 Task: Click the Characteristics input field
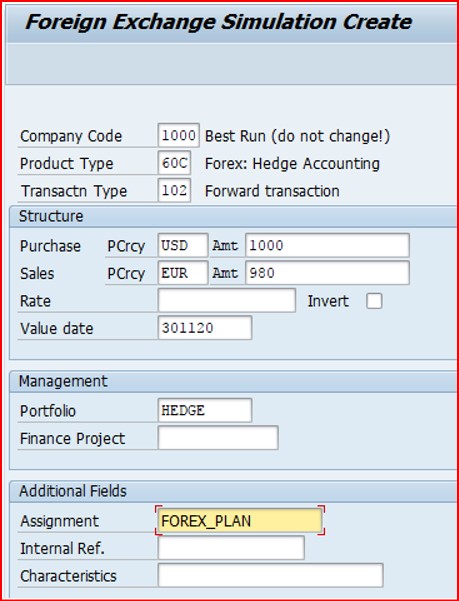pyautogui.click(x=270, y=575)
